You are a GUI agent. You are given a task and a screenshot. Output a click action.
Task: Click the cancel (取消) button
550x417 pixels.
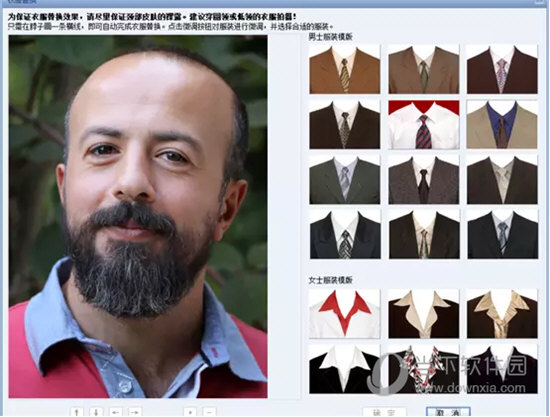(448, 412)
